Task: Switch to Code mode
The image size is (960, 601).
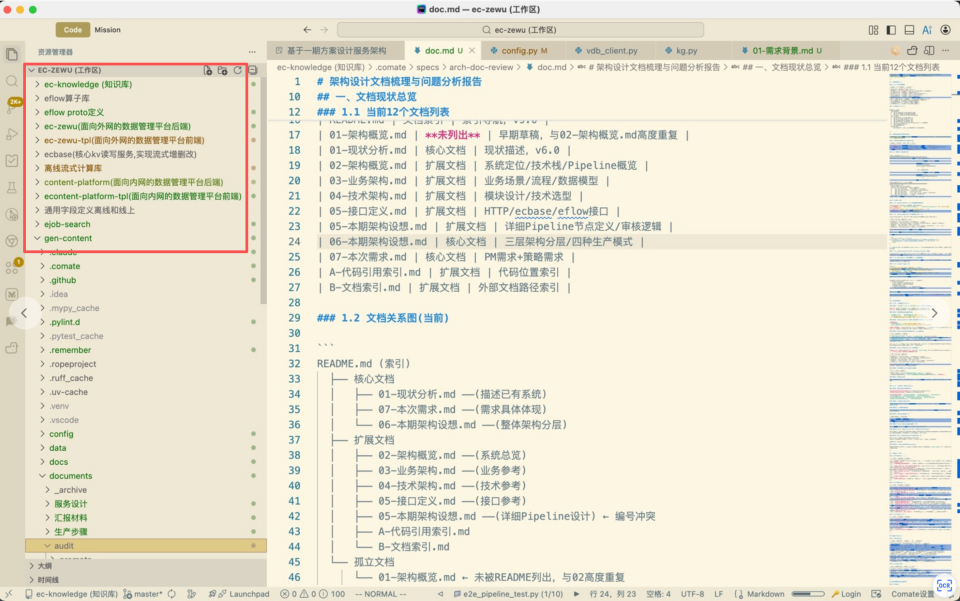Action: click(x=73, y=29)
